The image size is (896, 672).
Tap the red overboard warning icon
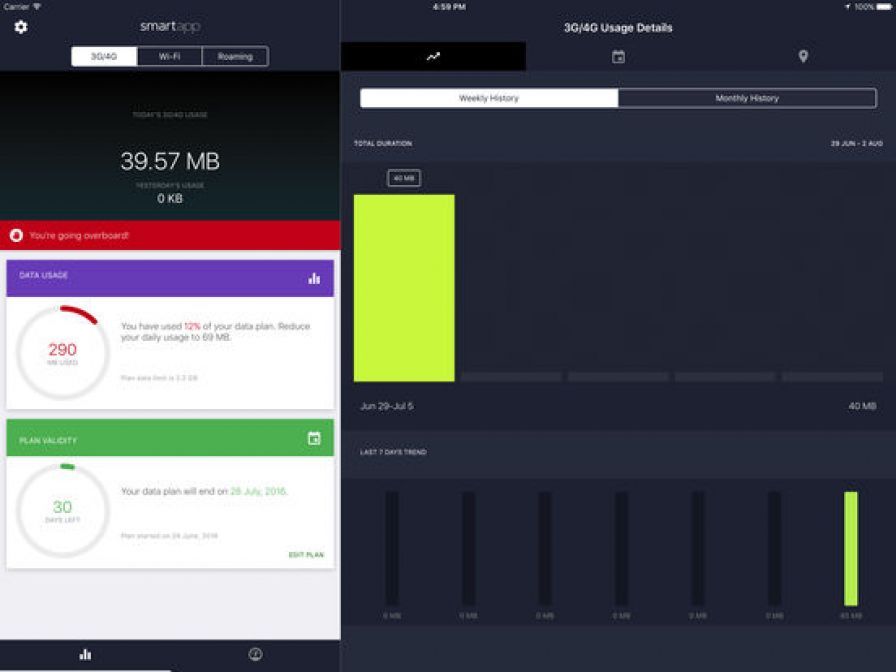16,236
